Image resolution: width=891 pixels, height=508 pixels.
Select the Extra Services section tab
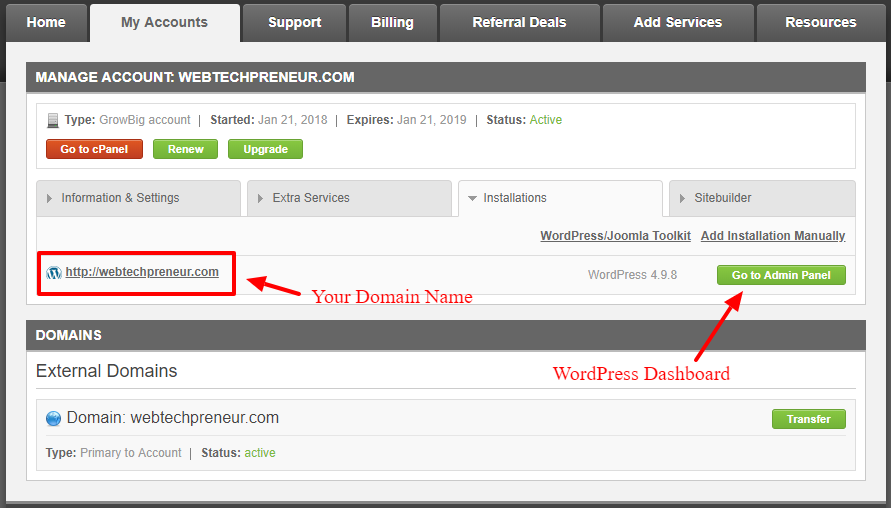tap(349, 198)
